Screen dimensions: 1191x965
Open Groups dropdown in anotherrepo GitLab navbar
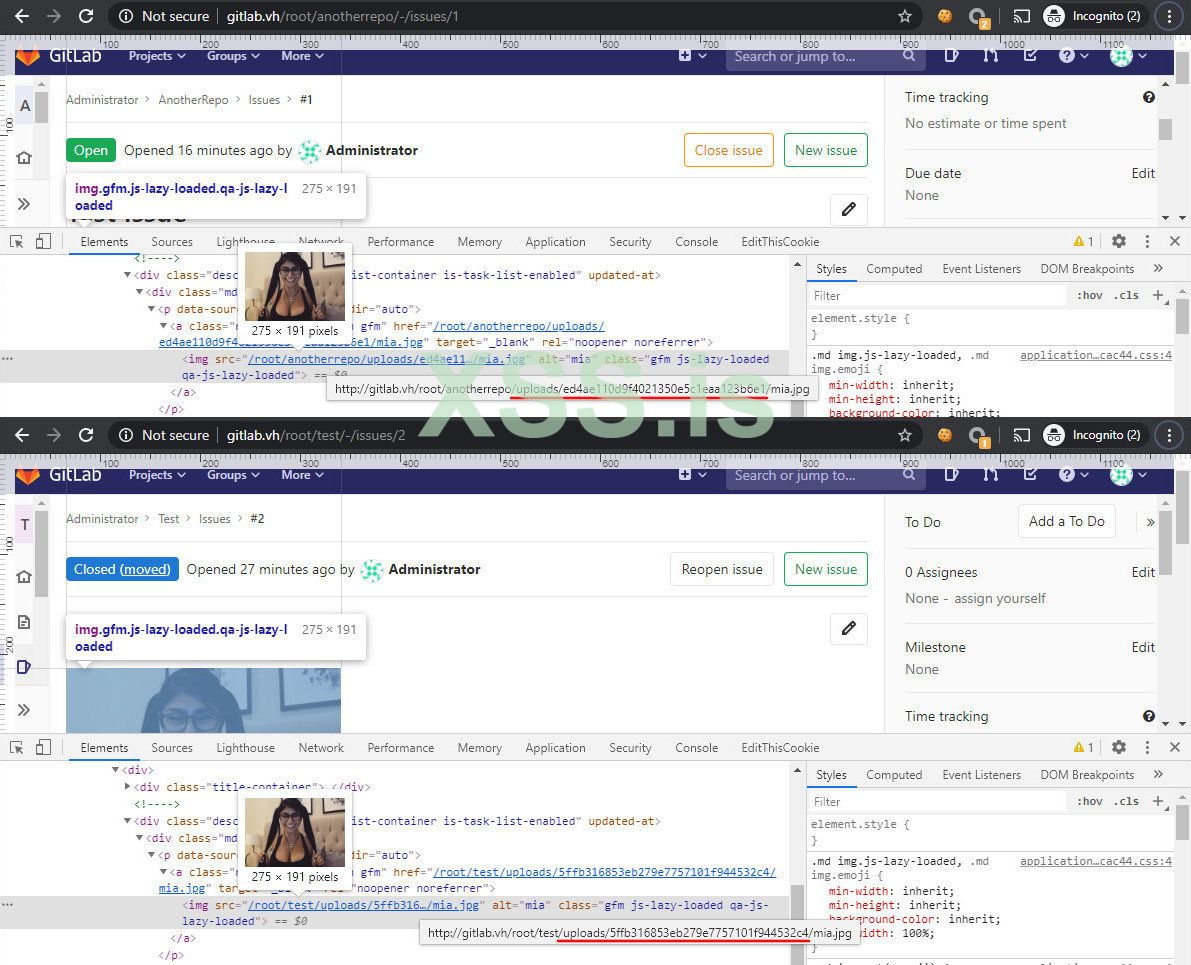click(233, 55)
